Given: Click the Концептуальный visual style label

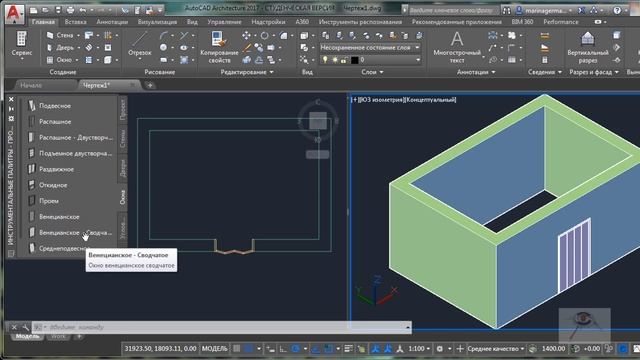Looking at the screenshot, I should point(430,100).
